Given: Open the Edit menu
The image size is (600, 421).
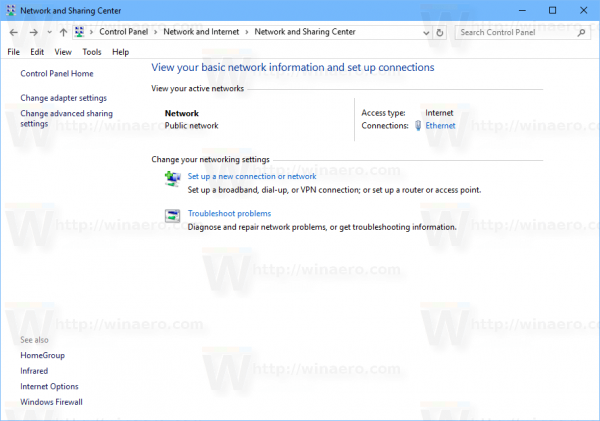Looking at the screenshot, I should 37,52.
